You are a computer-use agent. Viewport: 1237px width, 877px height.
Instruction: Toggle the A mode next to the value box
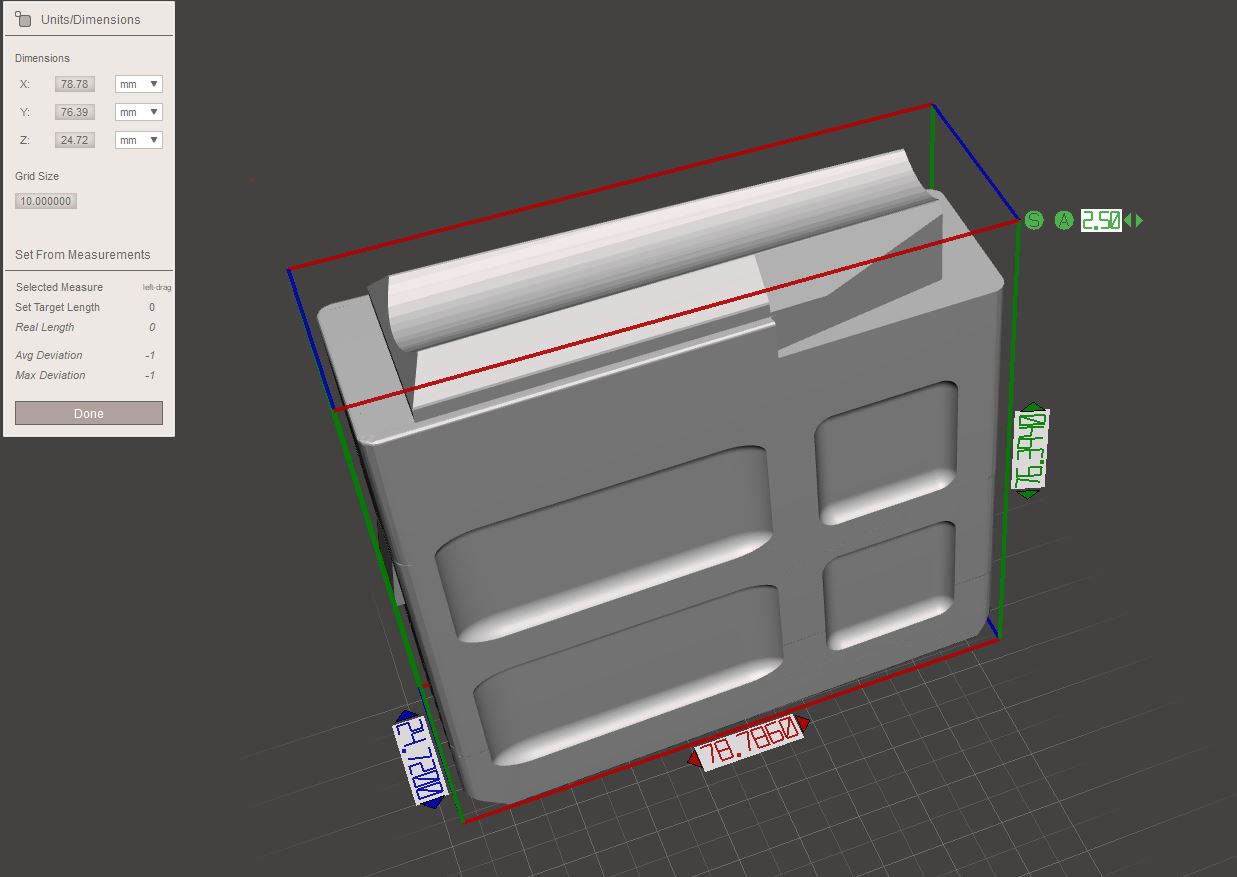[x=1062, y=220]
